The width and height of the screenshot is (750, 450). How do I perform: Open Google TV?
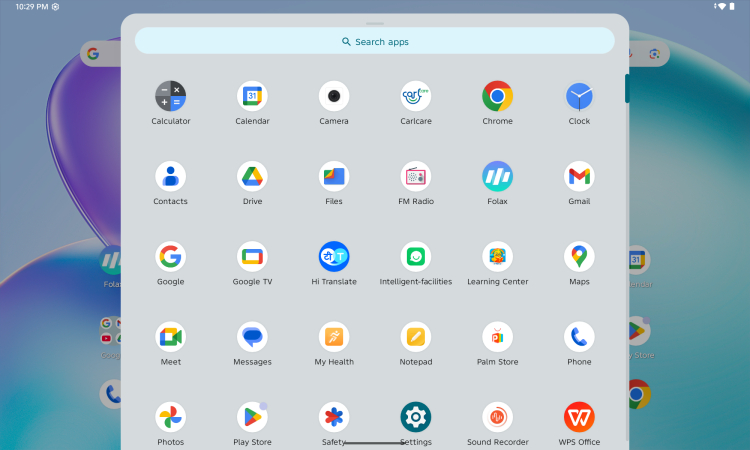point(252,257)
